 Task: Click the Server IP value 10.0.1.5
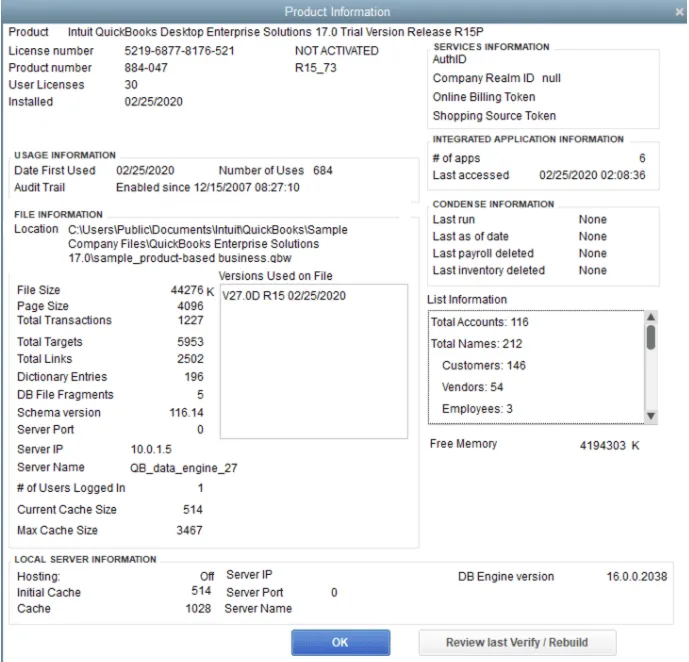(151, 449)
